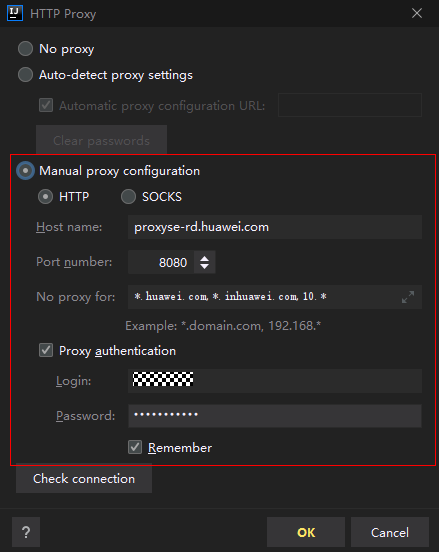Click the Port number value field
439x552 pixels.
pos(161,262)
